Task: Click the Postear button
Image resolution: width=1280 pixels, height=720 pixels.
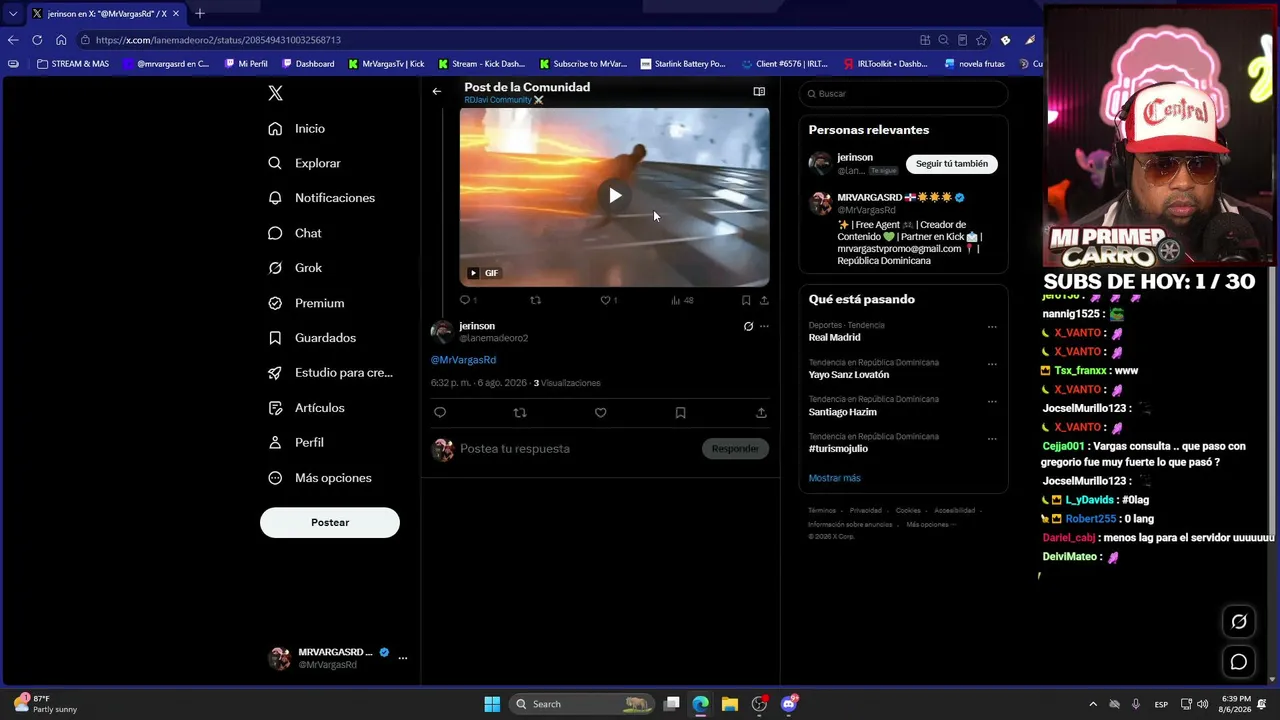Action: point(330,522)
